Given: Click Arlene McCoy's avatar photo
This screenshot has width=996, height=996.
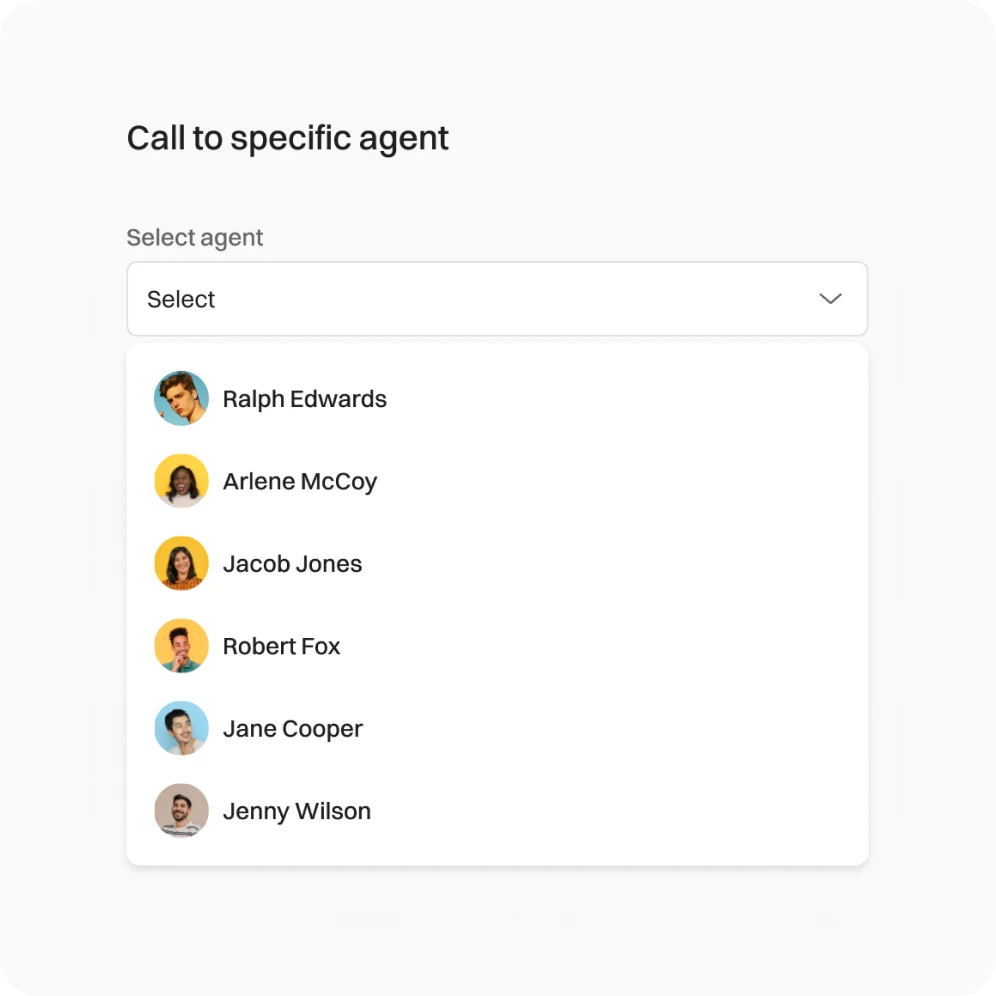Looking at the screenshot, I should (x=181, y=481).
